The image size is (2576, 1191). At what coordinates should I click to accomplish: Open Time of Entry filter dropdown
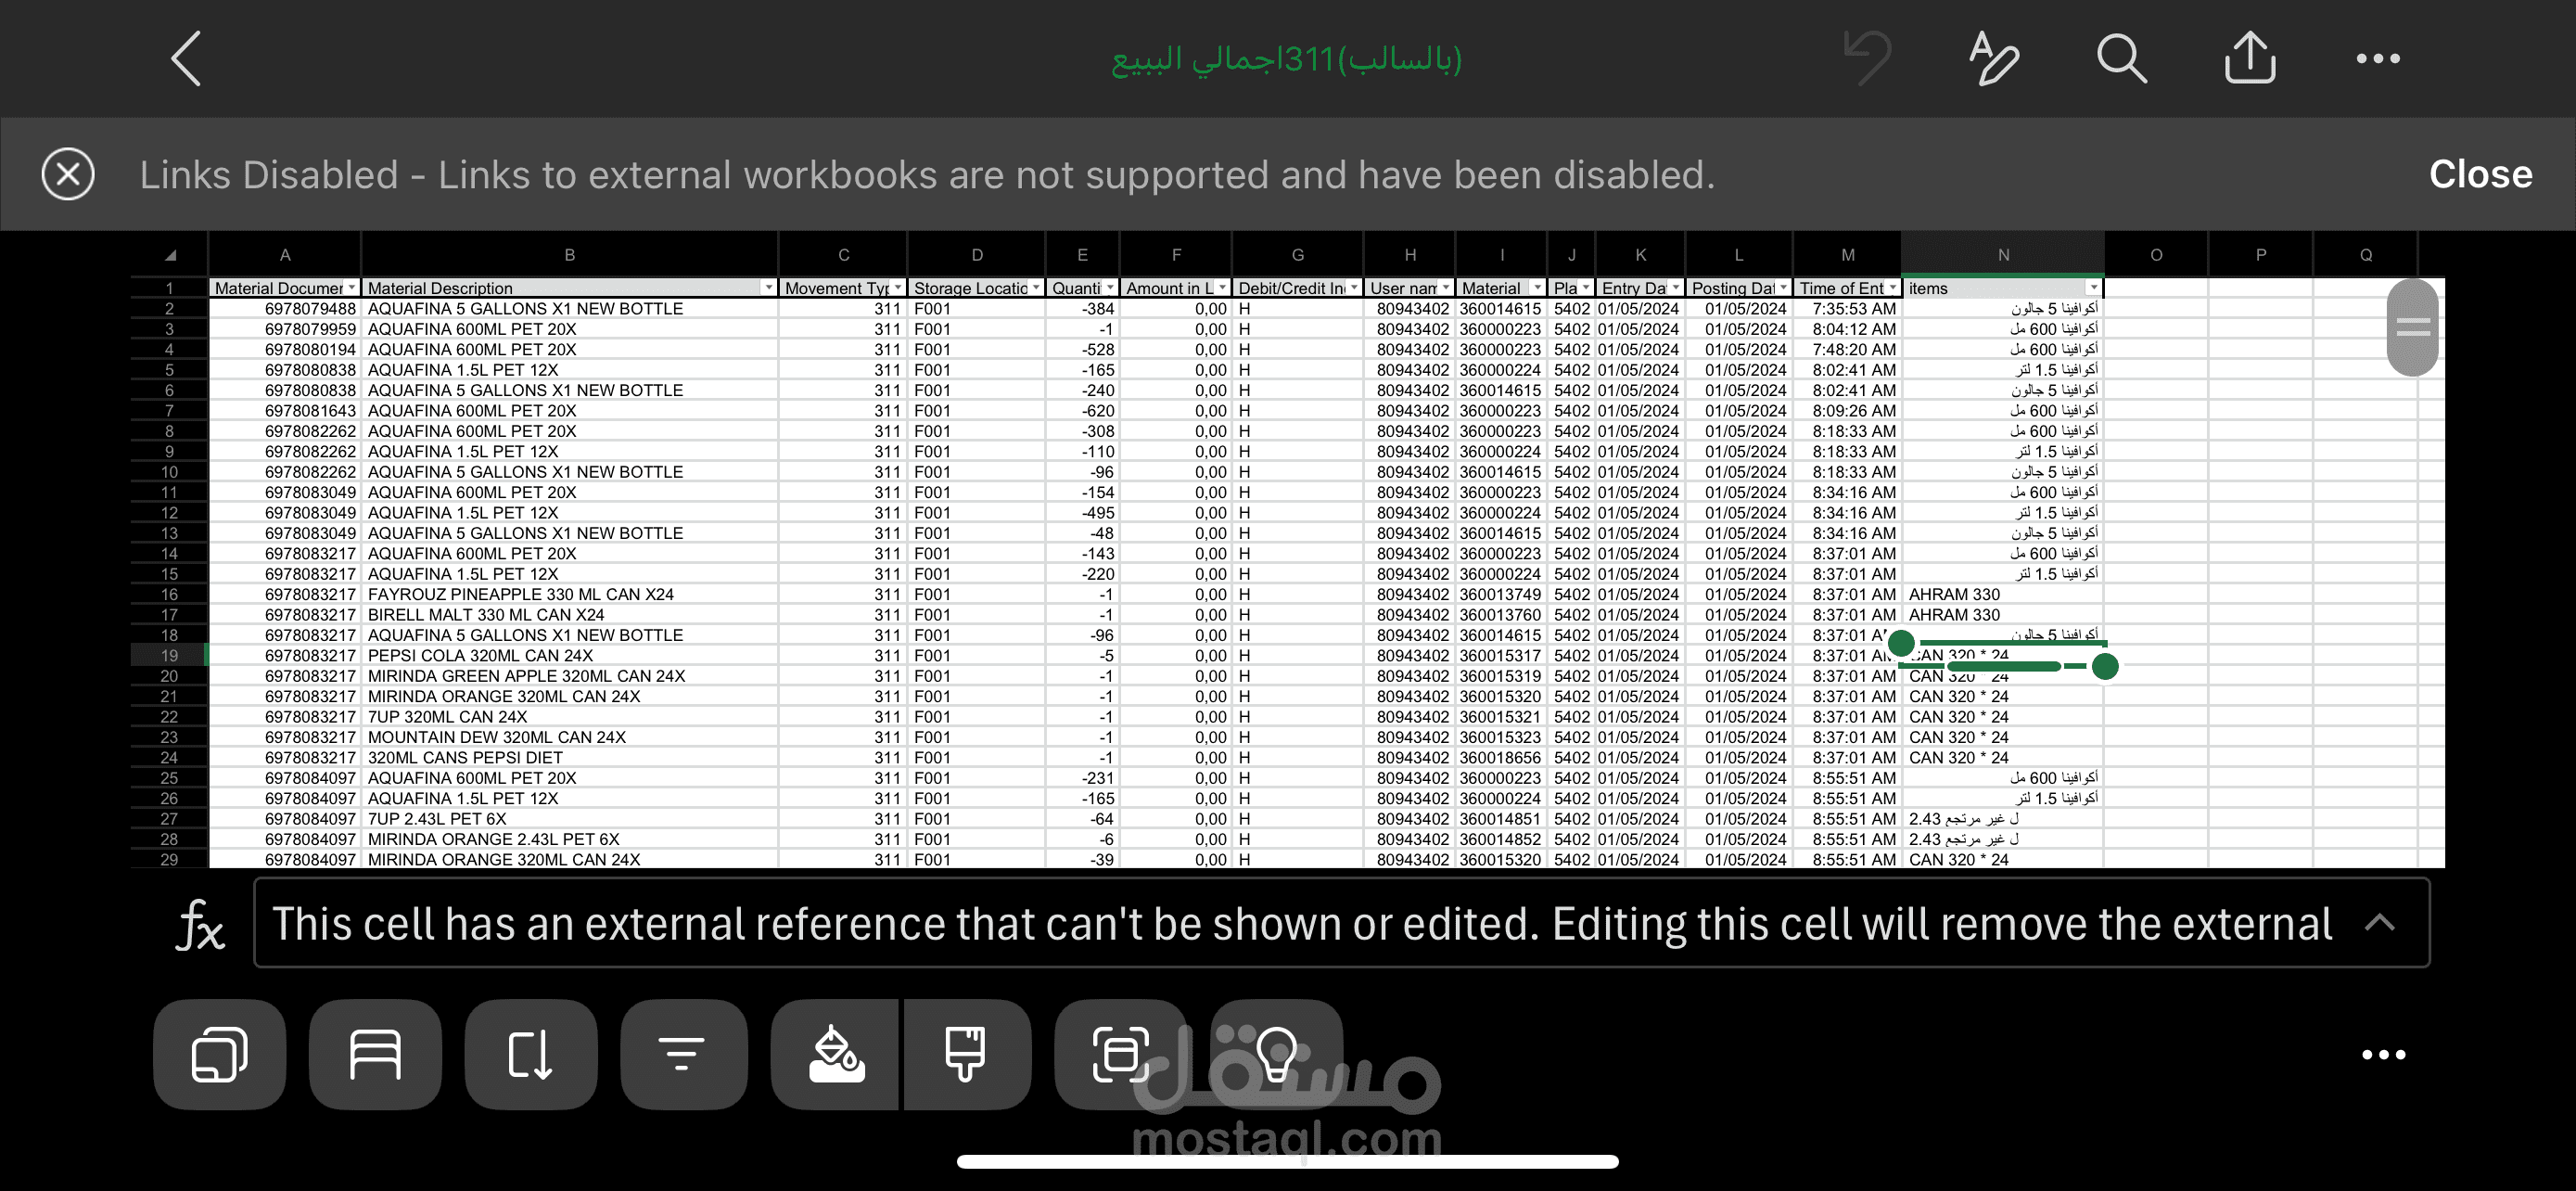click(1891, 288)
